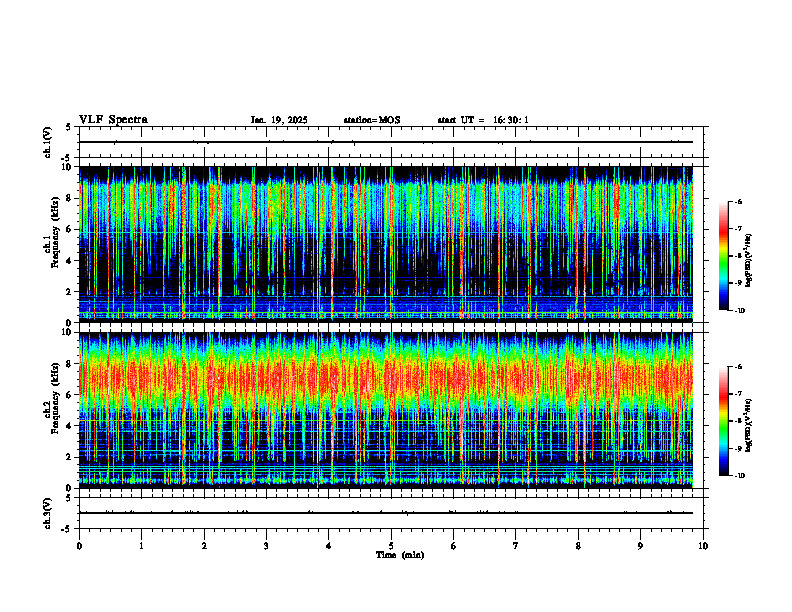Select the ch.1 "Frequency (kHz)" axis label
Screen dimensions: 792x612
pos(55,233)
